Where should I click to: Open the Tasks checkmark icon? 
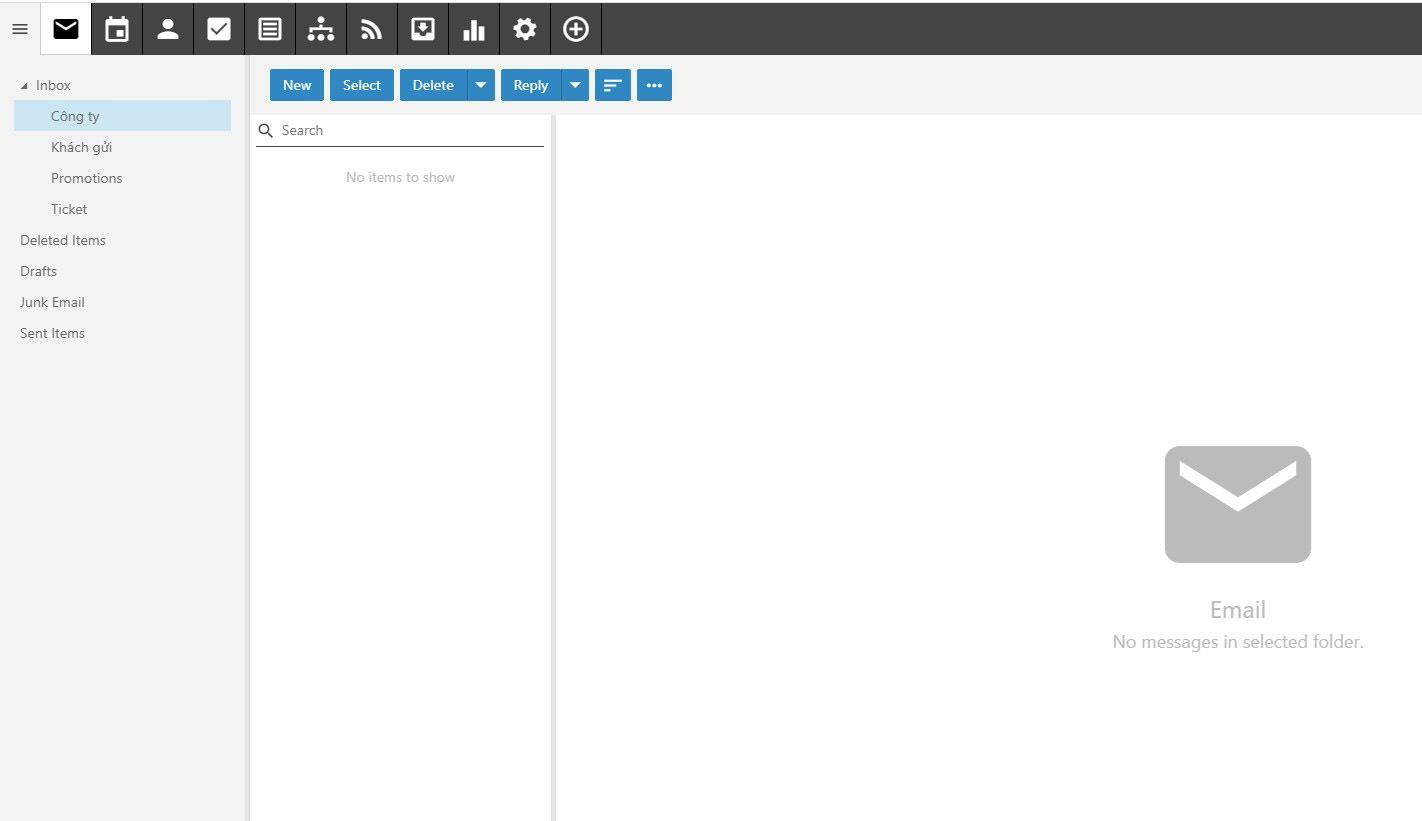point(219,29)
